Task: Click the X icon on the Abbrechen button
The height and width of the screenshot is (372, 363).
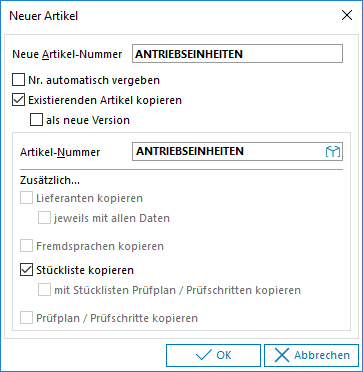Action: [282, 355]
